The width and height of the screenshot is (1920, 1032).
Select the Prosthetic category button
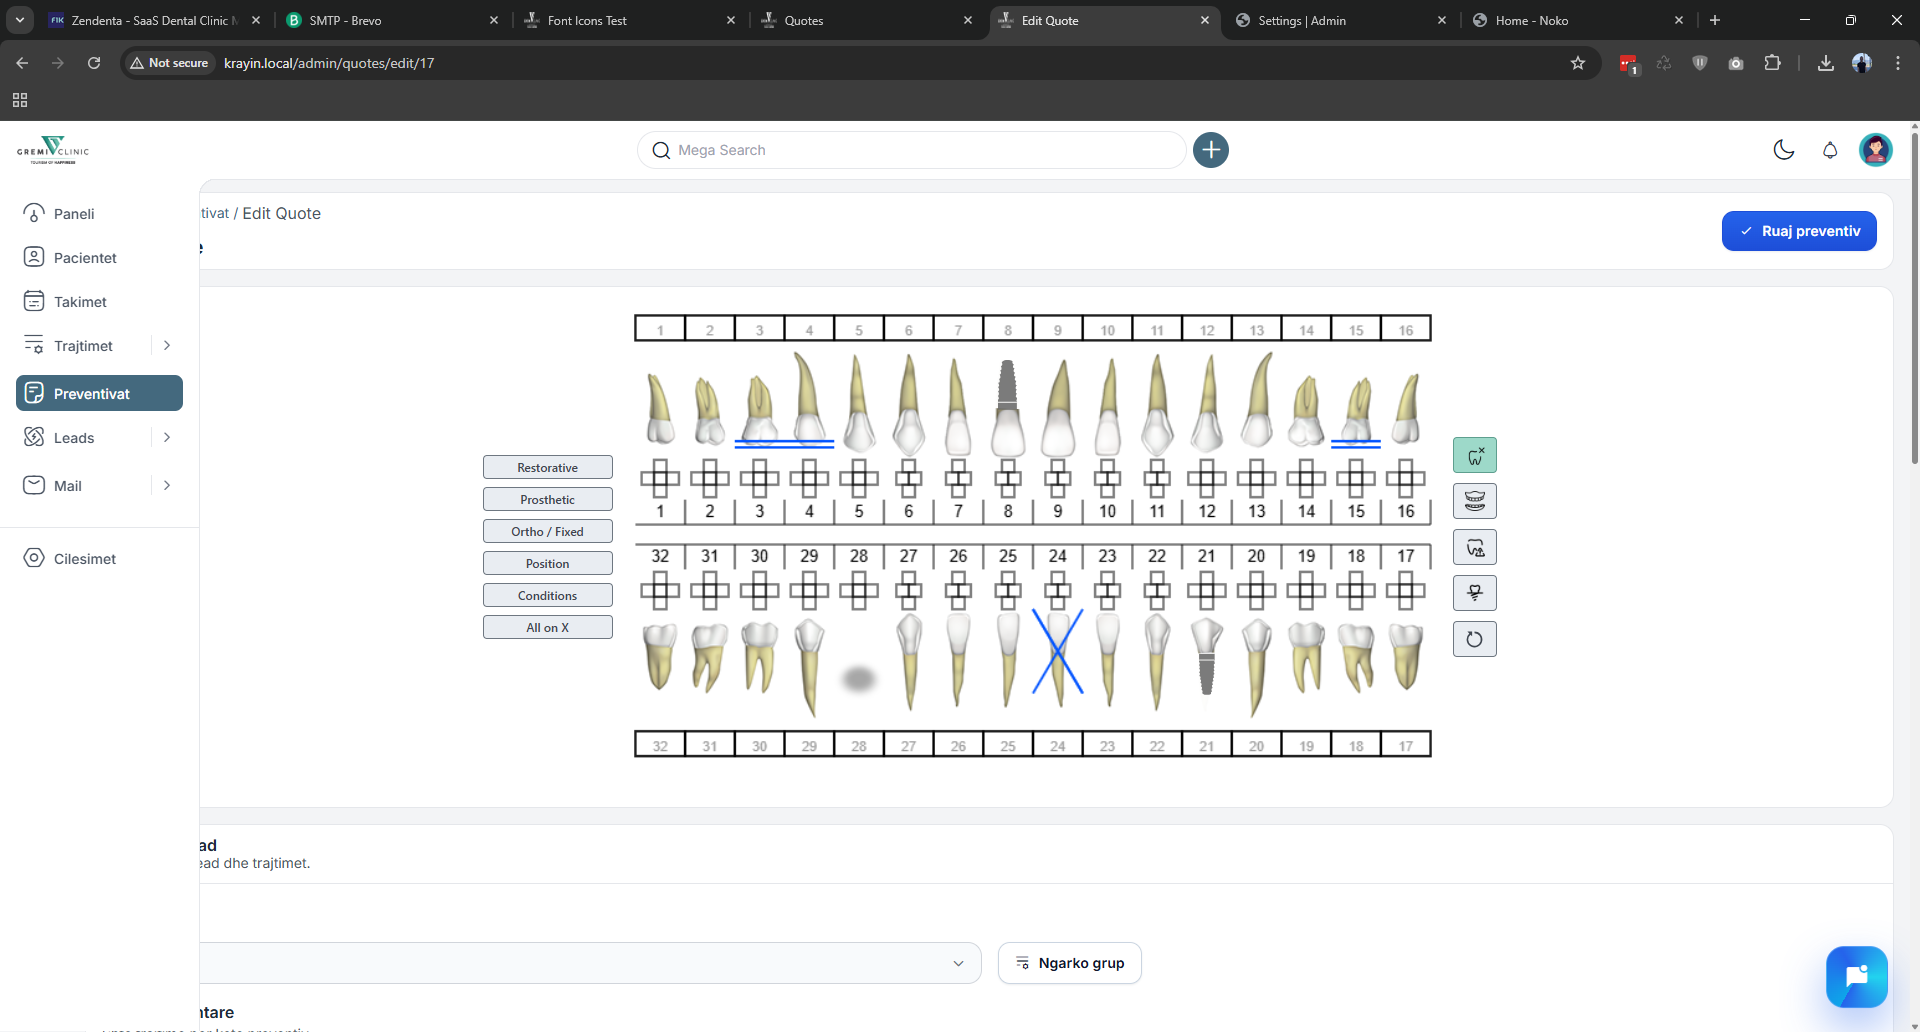point(547,500)
